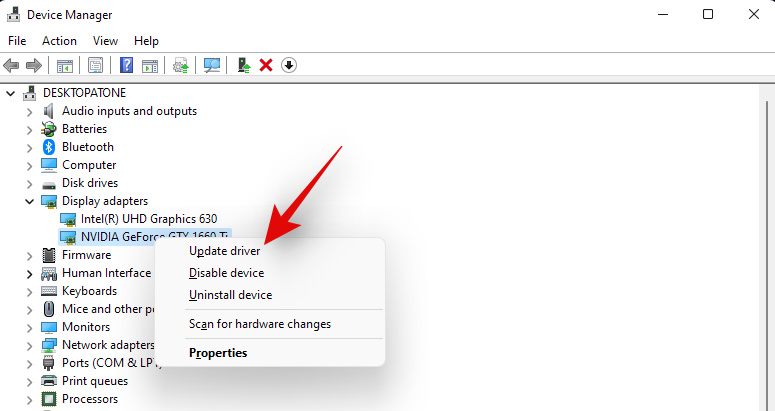Click the Firmware chip icon
Screen dimensions: 775x411
pos(48,255)
